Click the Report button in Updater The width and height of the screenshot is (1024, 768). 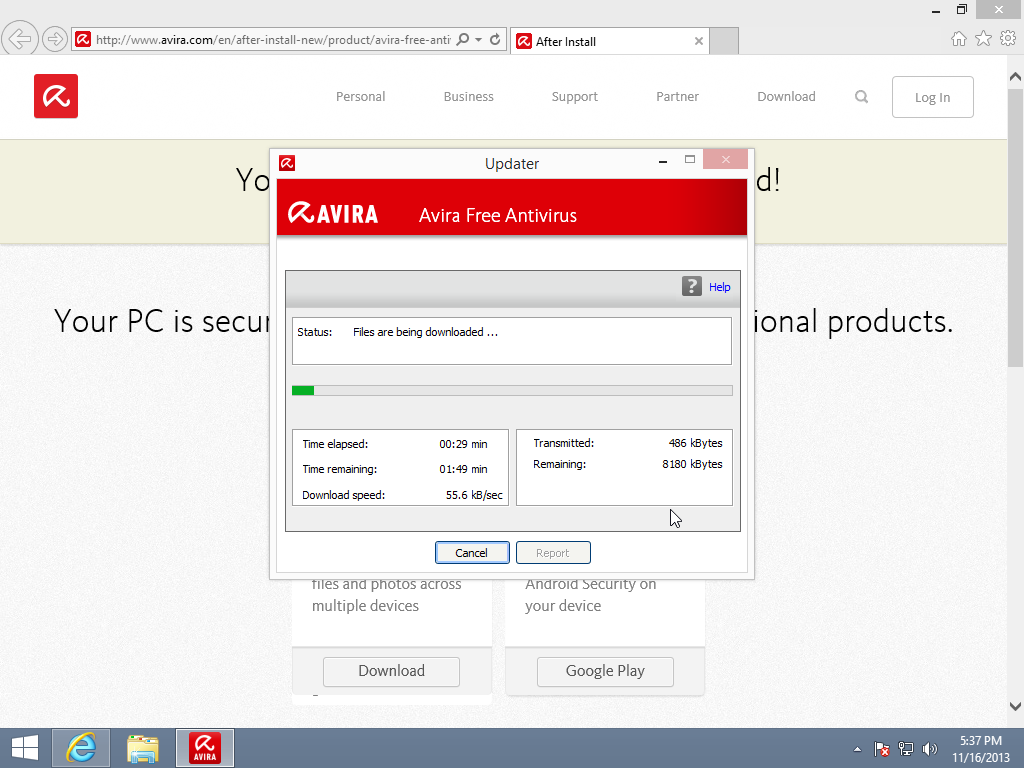(553, 552)
